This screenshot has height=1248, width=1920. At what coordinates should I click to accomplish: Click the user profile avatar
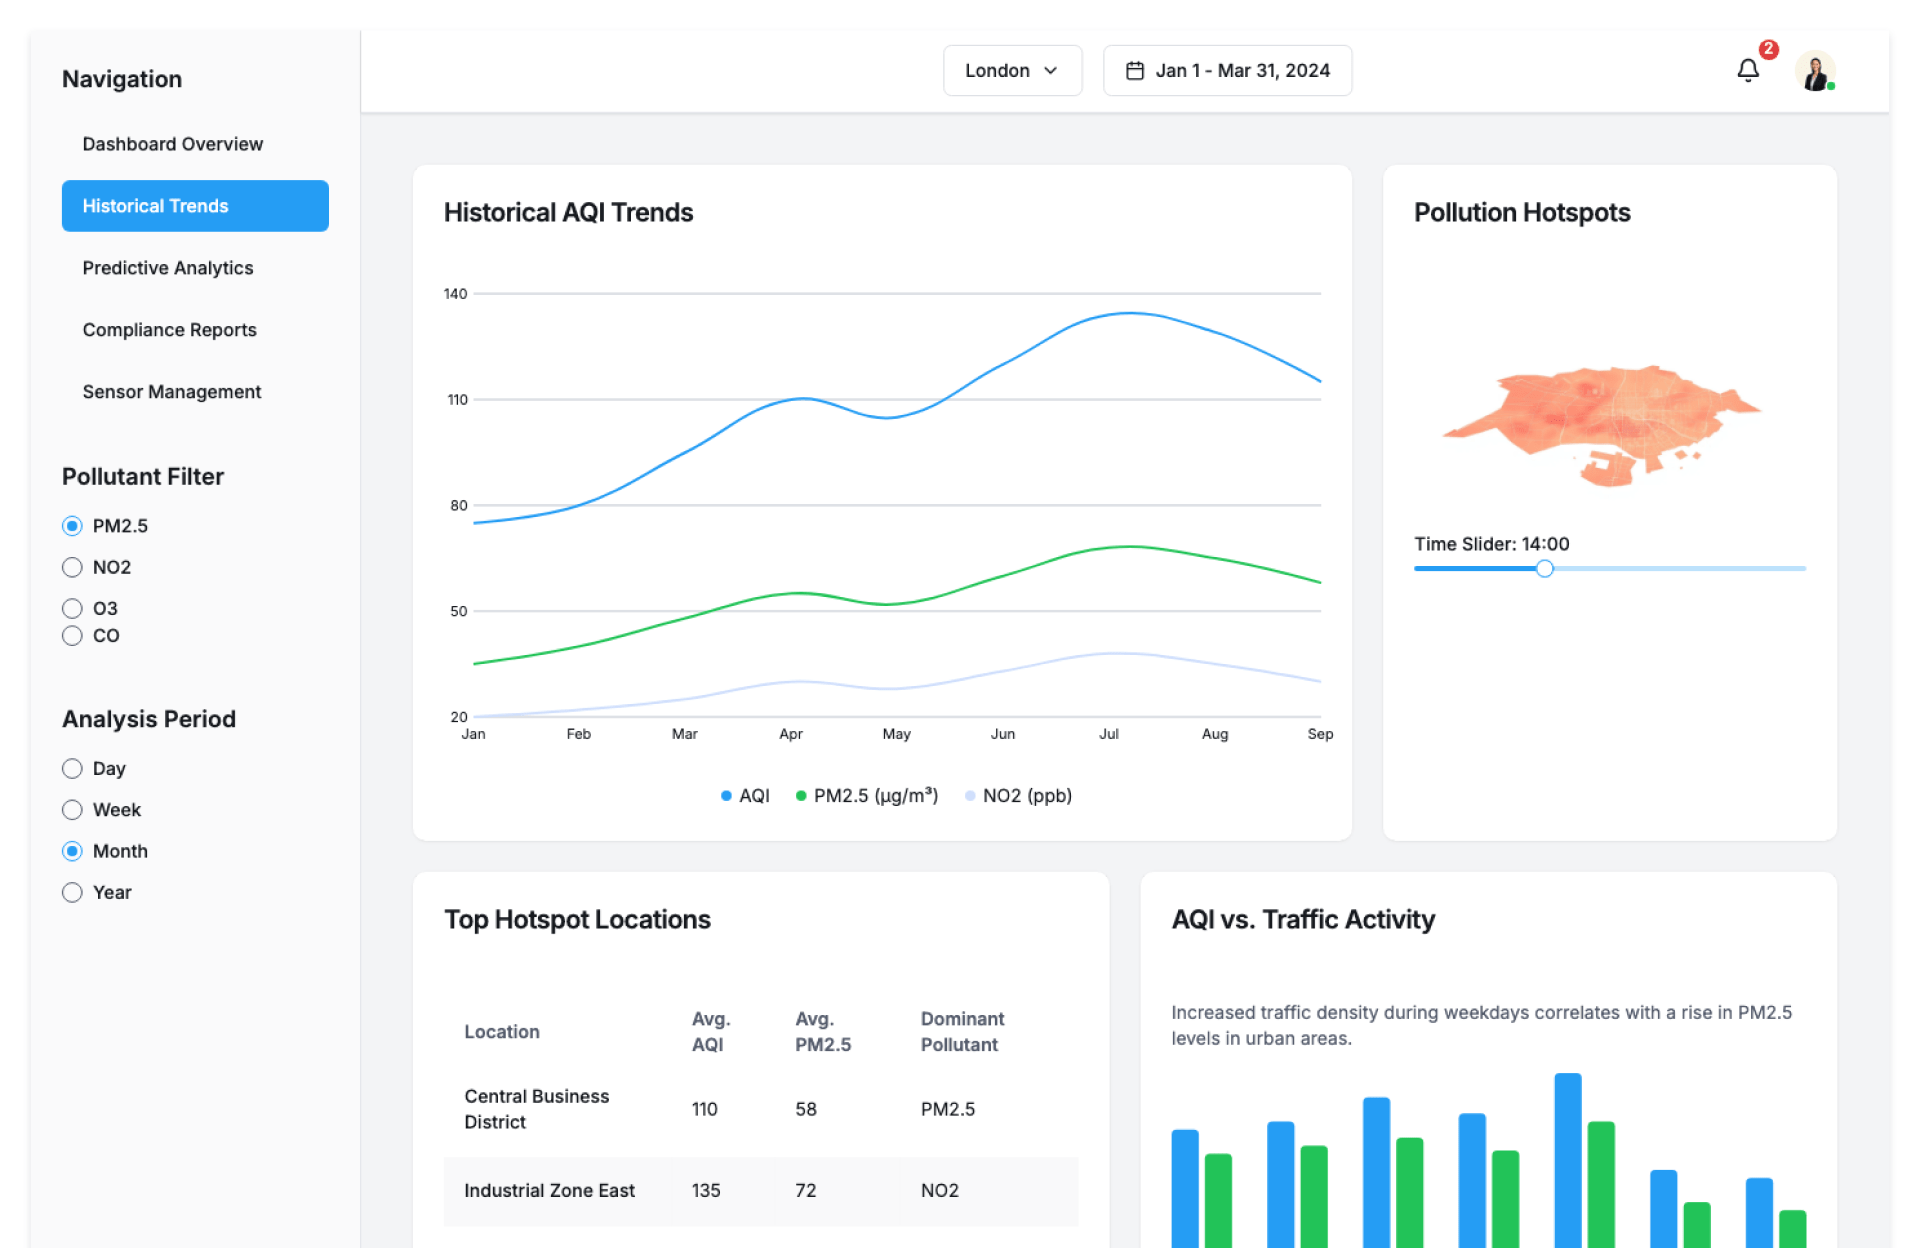click(x=1814, y=71)
